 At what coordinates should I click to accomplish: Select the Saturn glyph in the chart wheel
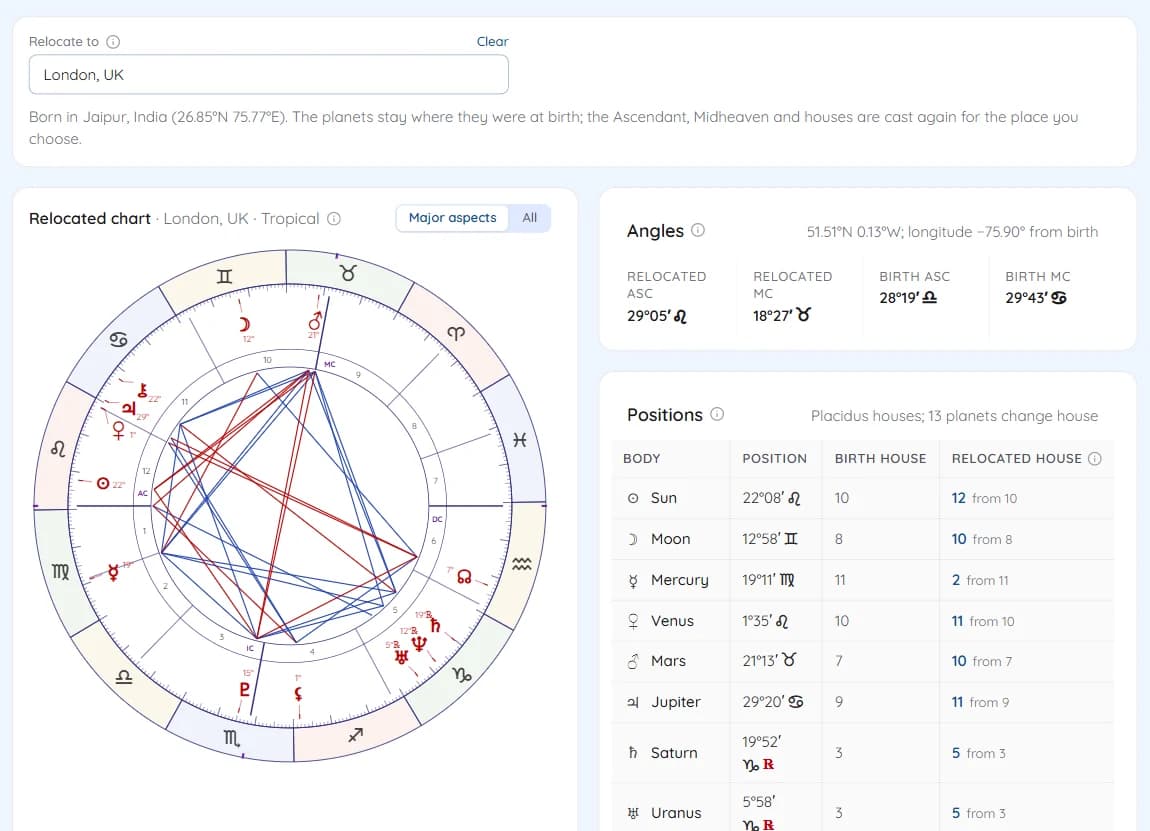pos(436,625)
